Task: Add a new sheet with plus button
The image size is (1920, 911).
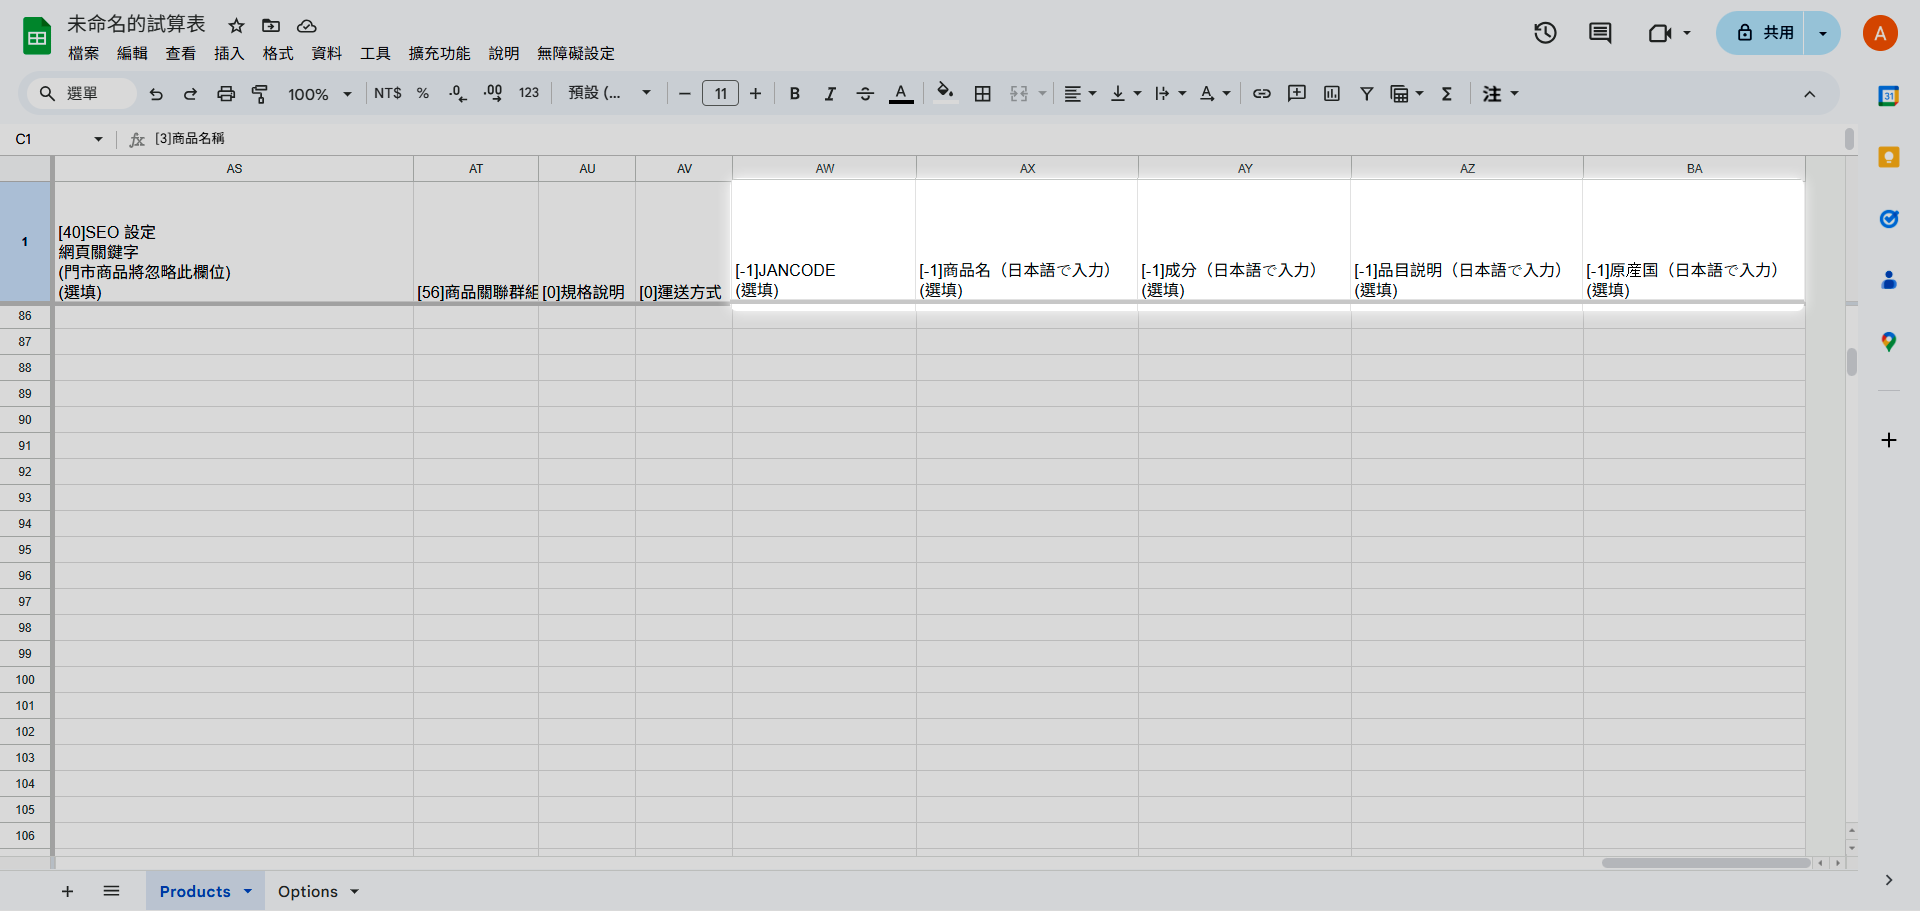Action: click(x=68, y=891)
